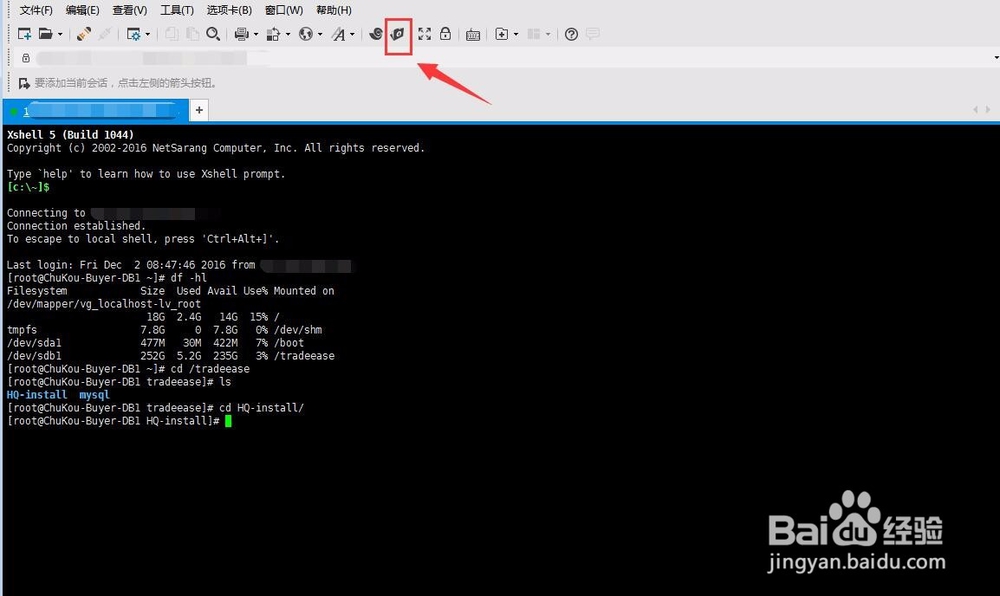Click the Font icon
This screenshot has height=596, width=1000.
[338, 34]
